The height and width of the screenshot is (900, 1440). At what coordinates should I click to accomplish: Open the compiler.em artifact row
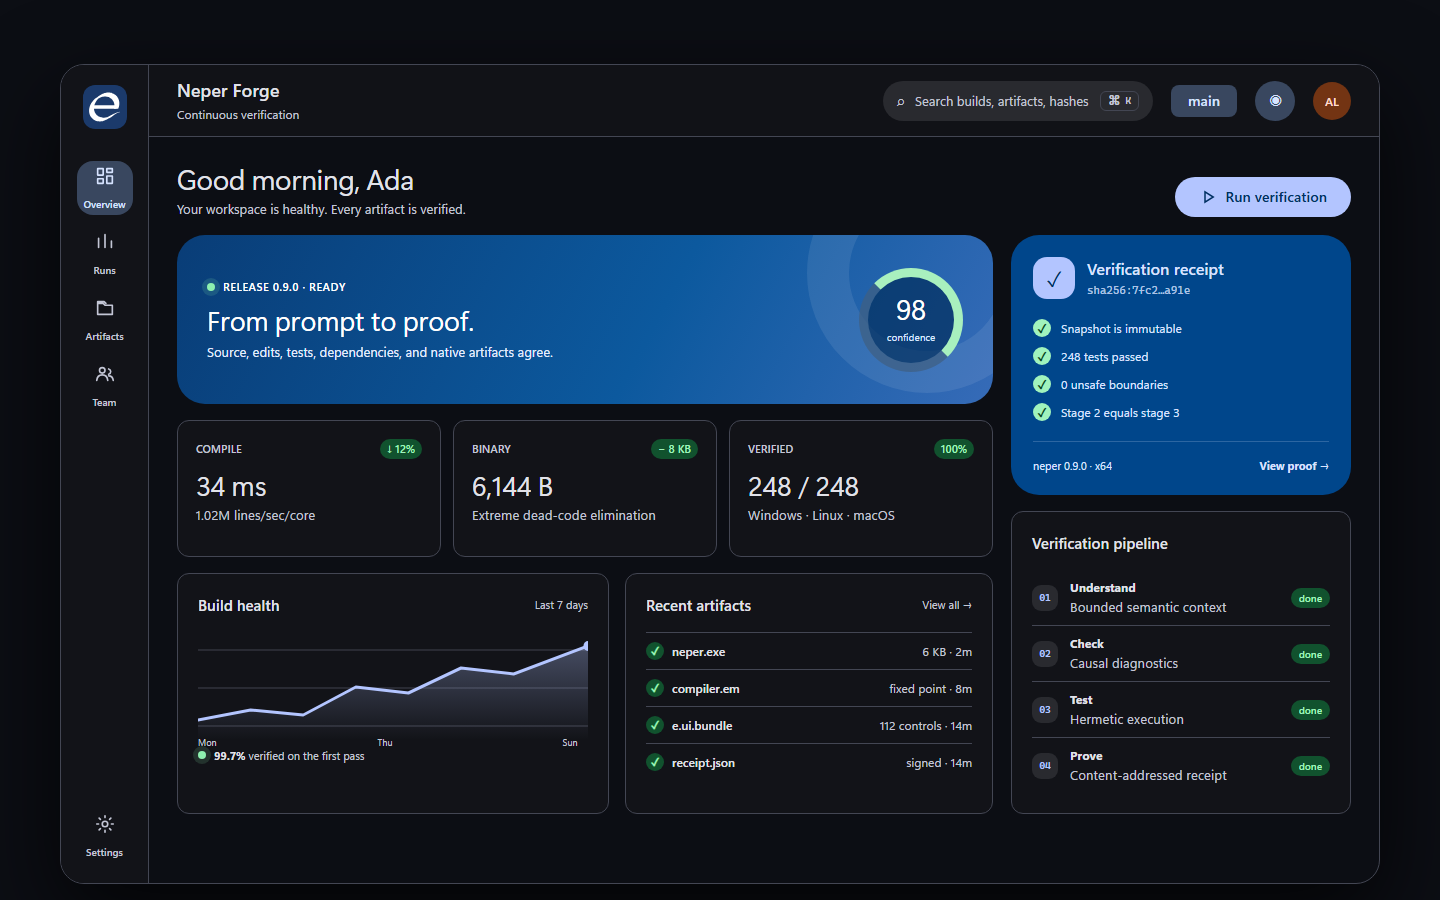click(x=809, y=688)
